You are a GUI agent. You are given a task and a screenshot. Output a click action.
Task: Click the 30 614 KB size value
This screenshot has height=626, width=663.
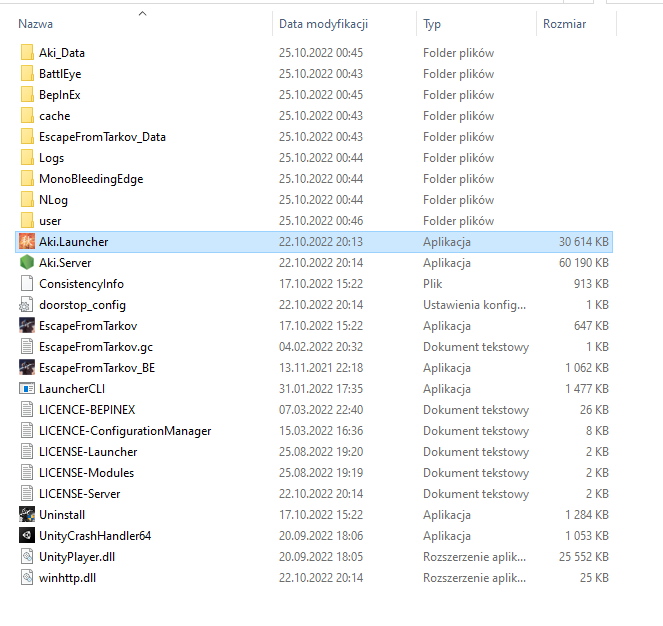(584, 242)
